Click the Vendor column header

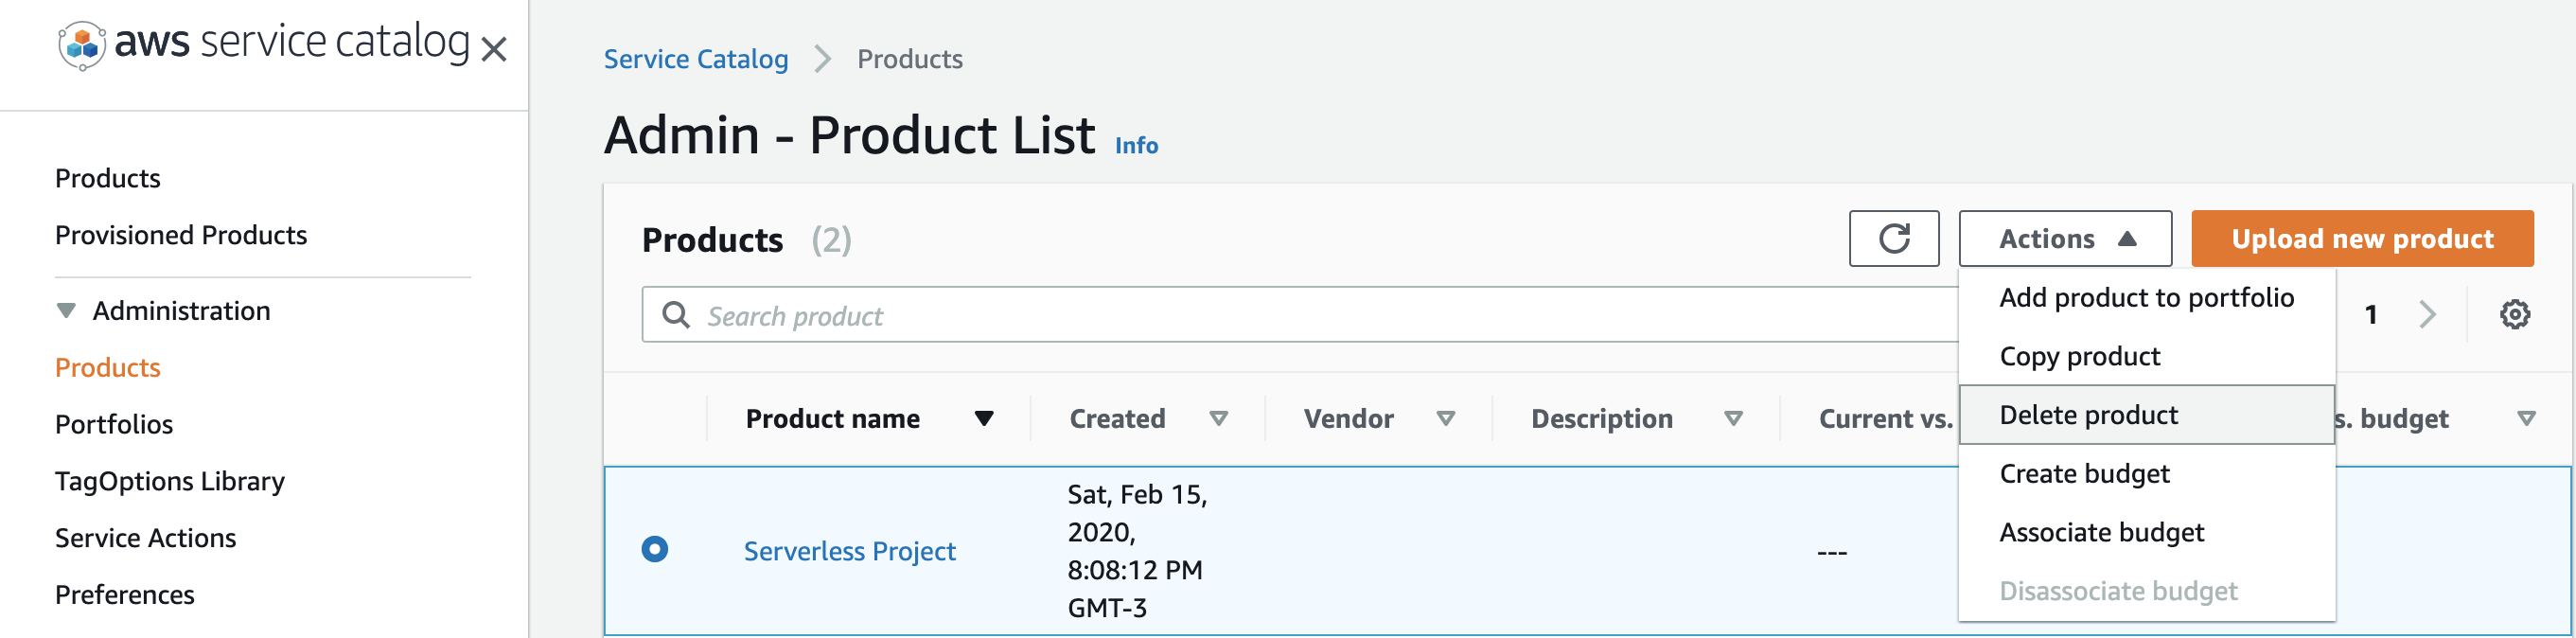[1348, 419]
